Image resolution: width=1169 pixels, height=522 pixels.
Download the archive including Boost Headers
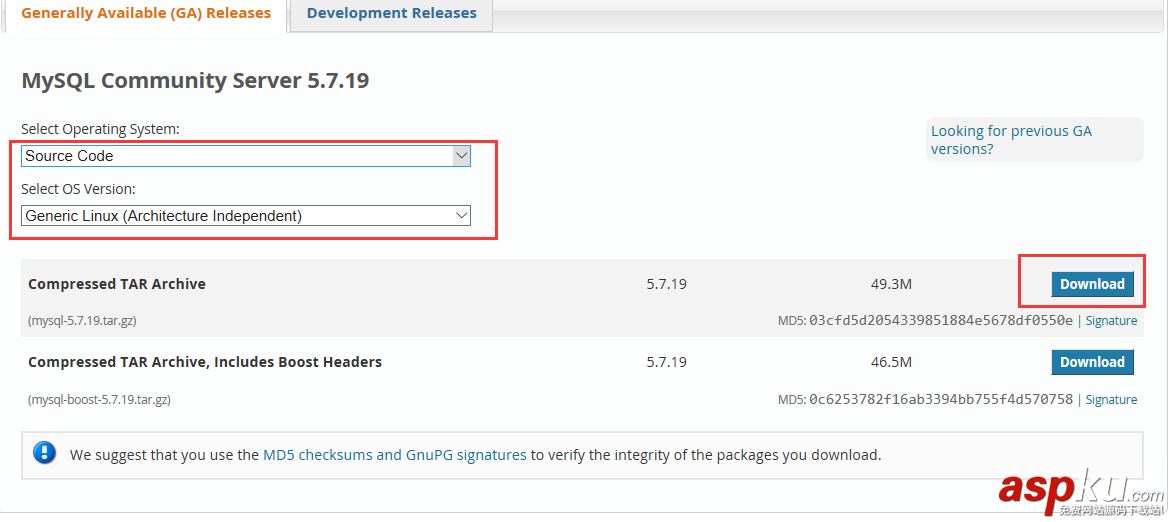coord(1092,362)
